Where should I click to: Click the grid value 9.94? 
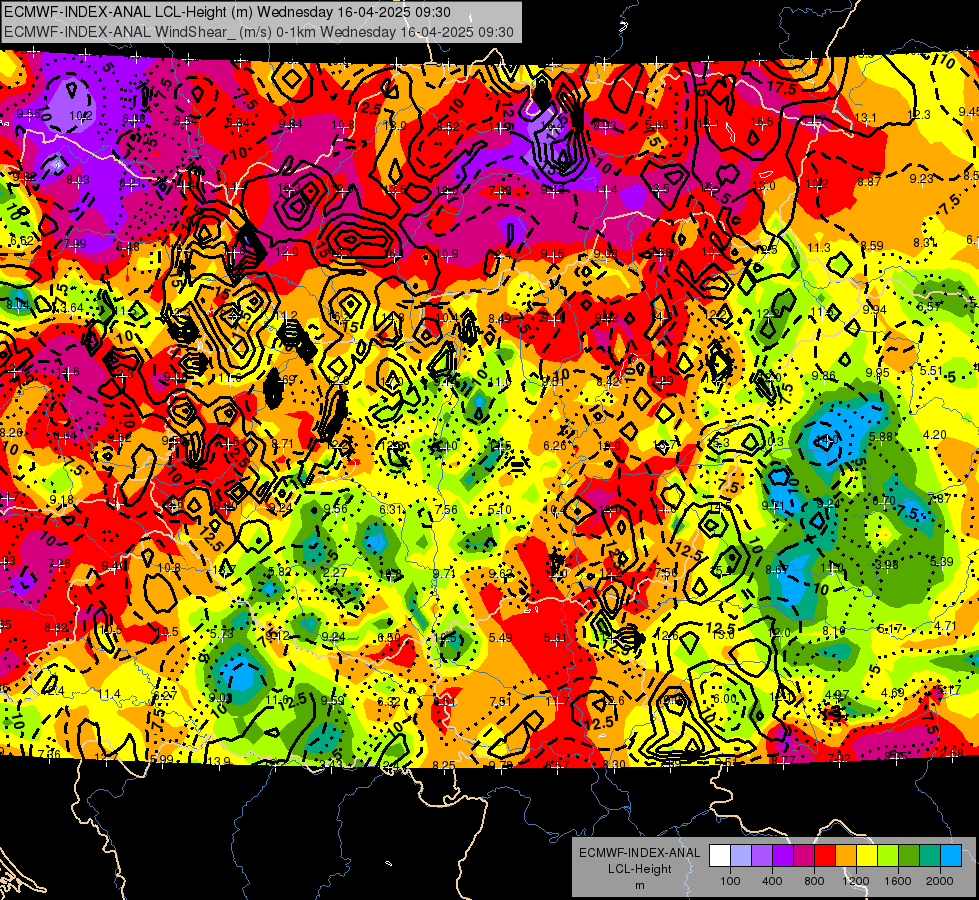click(875, 310)
